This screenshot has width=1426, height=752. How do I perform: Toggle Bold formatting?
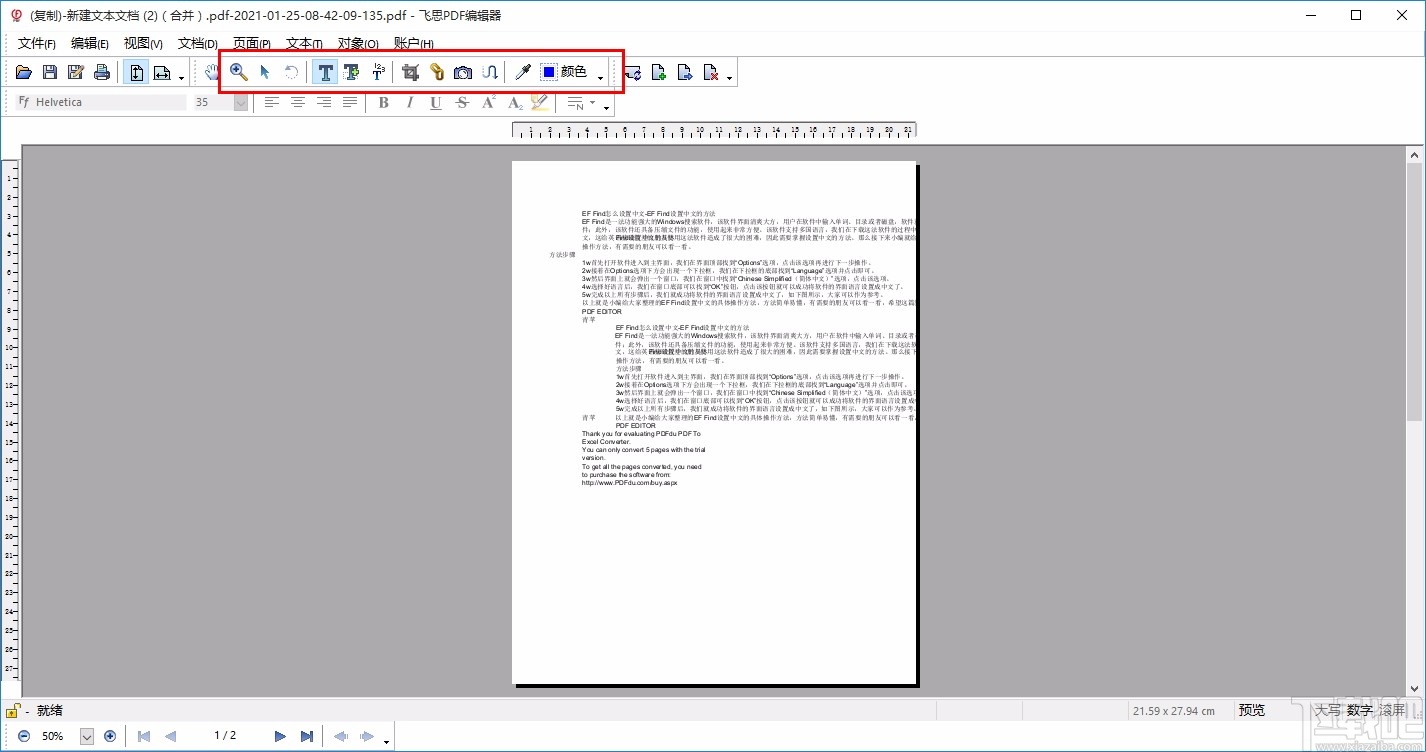(x=383, y=102)
